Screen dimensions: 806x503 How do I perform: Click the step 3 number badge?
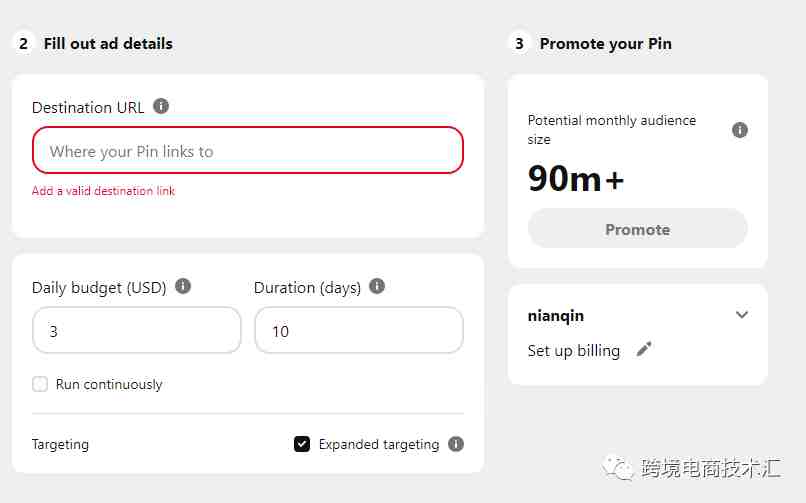click(519, 44)
